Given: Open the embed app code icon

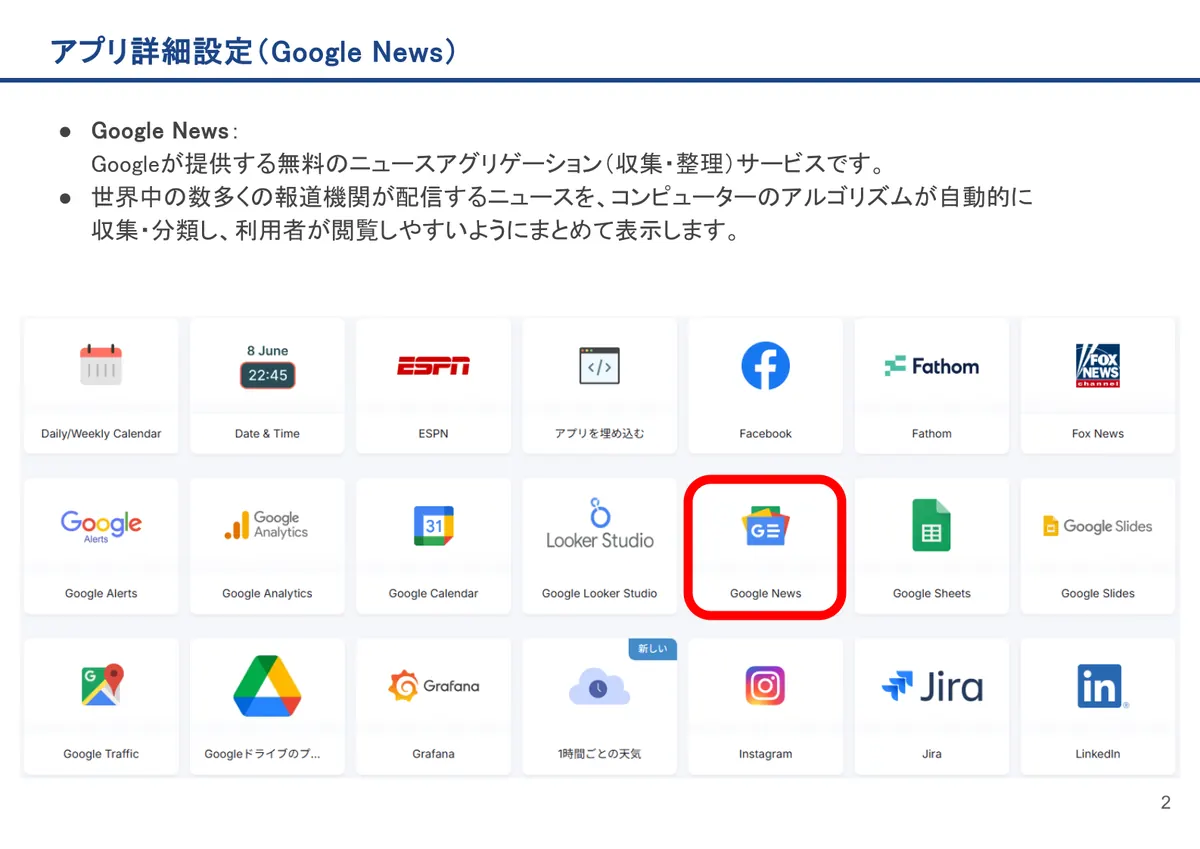Looking at the screenshot, I should [599, 366].
